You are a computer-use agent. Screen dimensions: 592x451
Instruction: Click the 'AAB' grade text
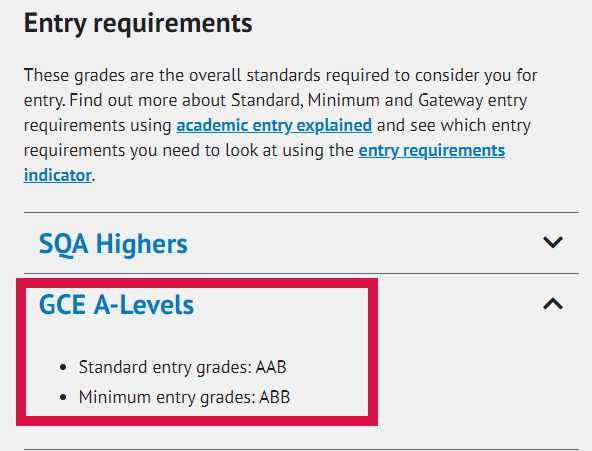[x=271, y=367]
